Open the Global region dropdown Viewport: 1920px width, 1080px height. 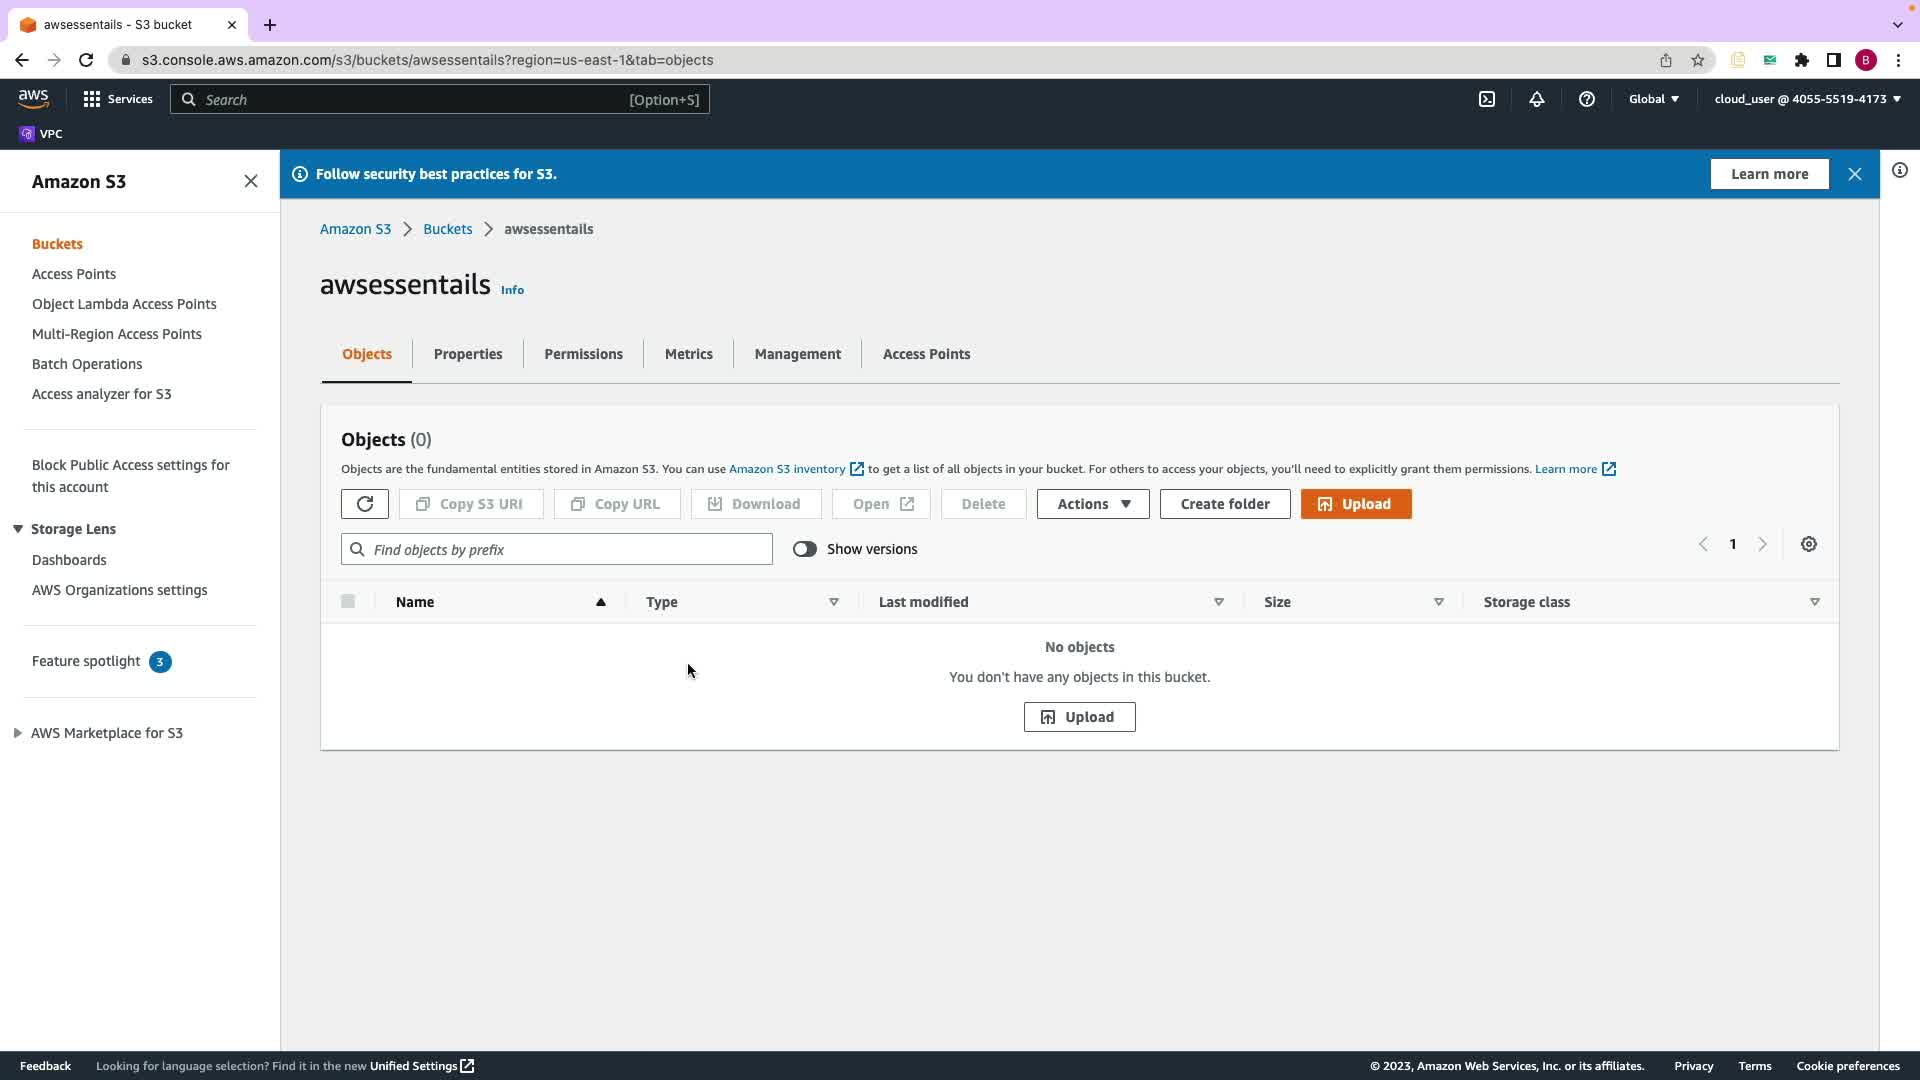coord(1654,99)
